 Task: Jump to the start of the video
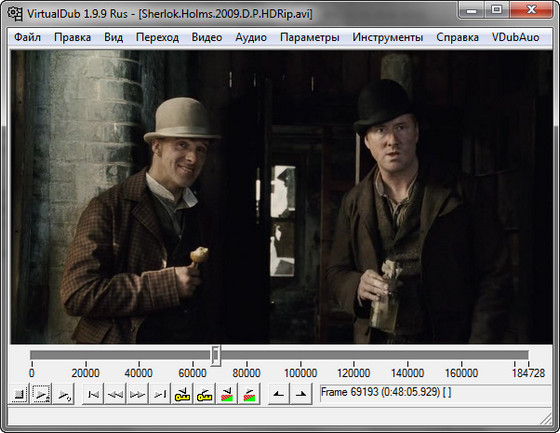[93, 394]
